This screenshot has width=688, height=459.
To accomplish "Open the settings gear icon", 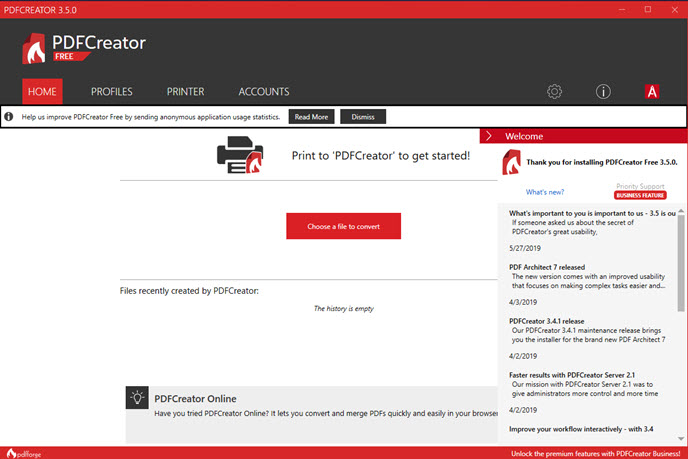I will tap(554, 91).
